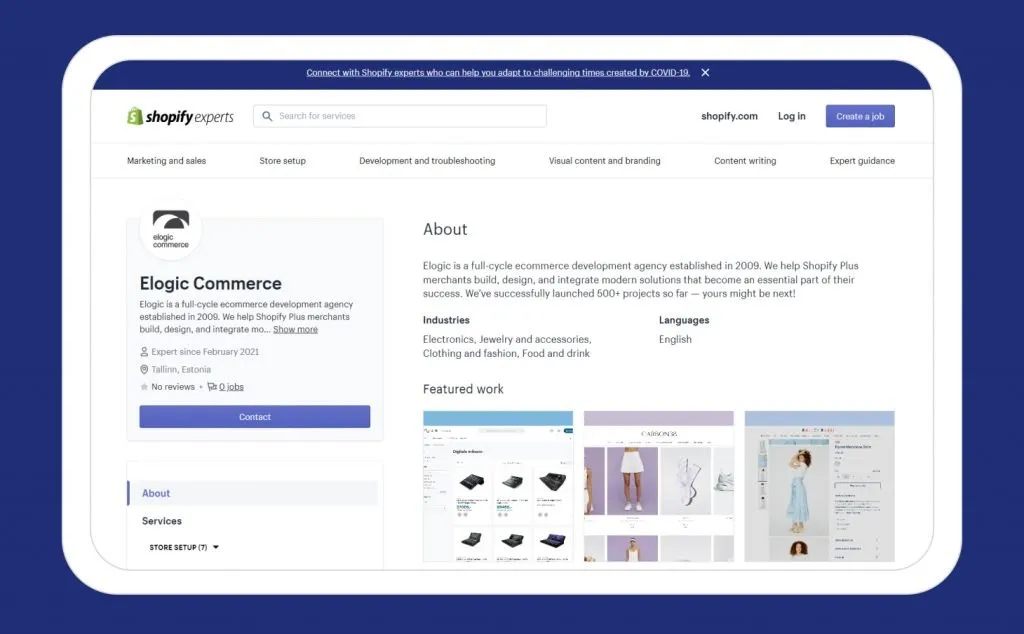Open the Expert guidance category
Image resolution: width=1024 pixels, height=634 pixels.
861,160
